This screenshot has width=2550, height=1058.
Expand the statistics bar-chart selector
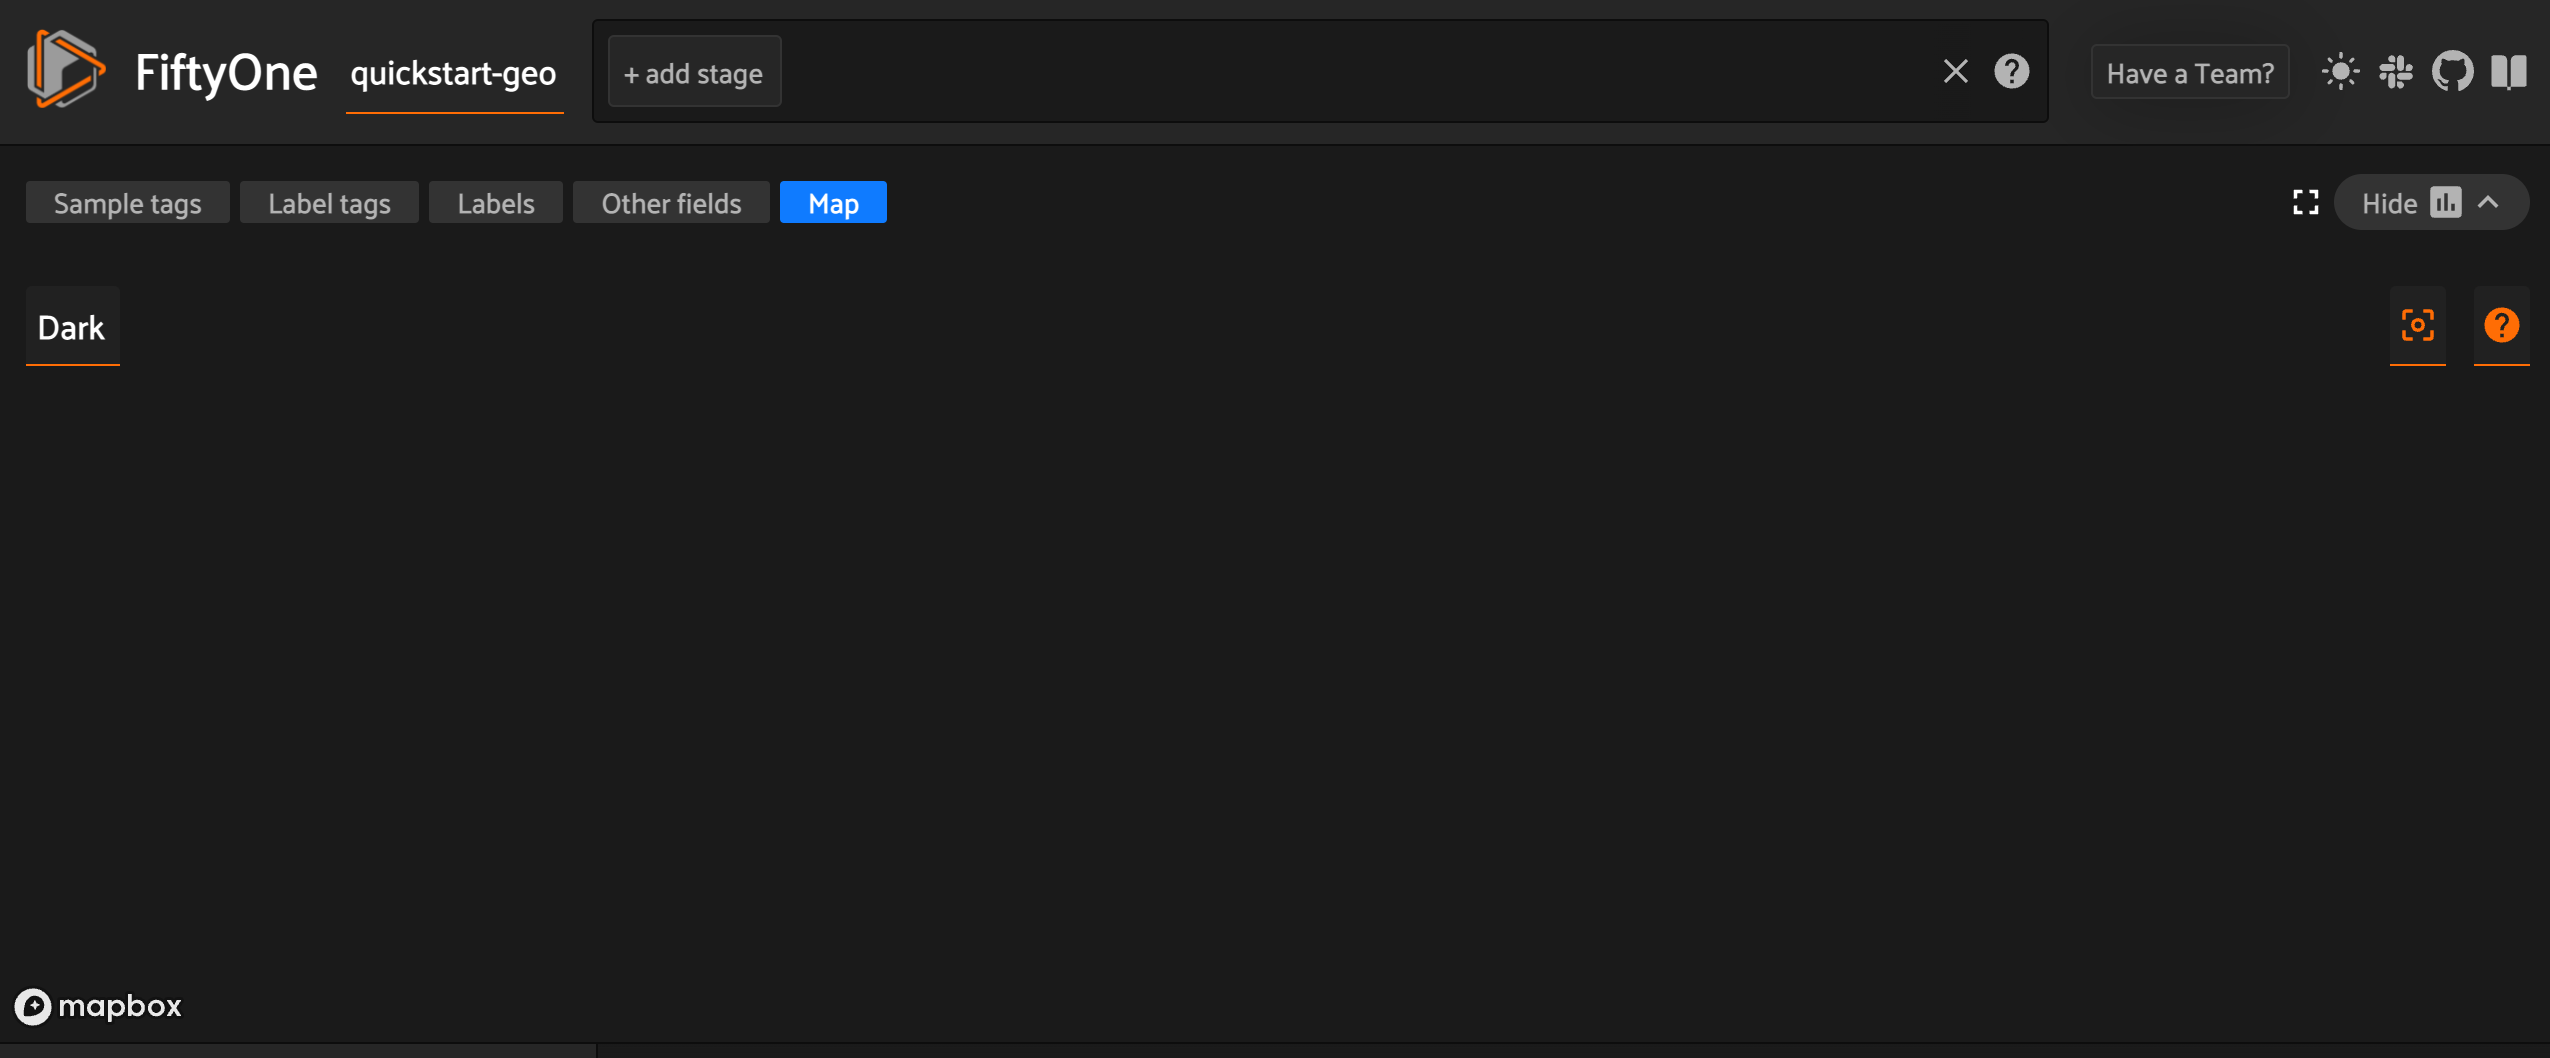pos(2446,202)
